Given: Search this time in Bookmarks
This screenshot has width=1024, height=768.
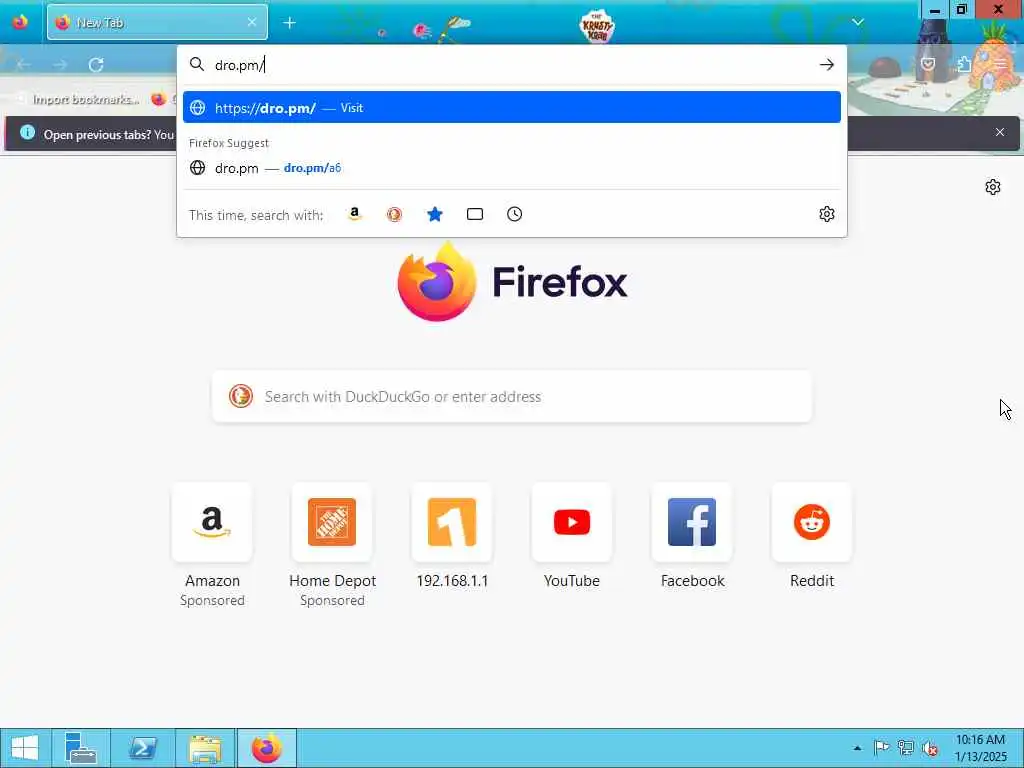Looking at the screenshot, I should point(434,214).
